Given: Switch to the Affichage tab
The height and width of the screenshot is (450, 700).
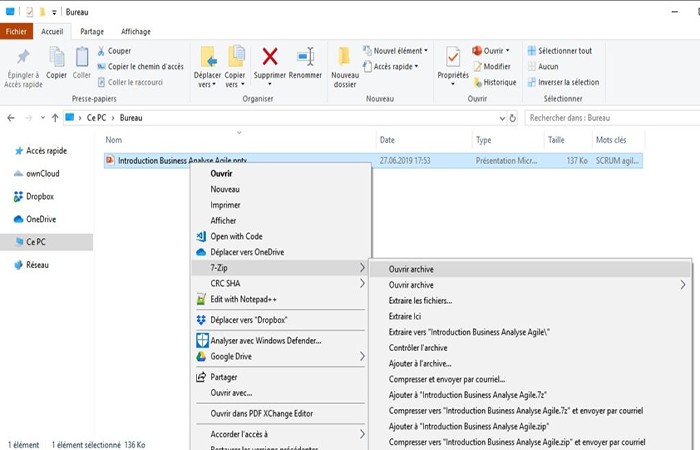Looking at the screenshot, I should pos(136,32).
